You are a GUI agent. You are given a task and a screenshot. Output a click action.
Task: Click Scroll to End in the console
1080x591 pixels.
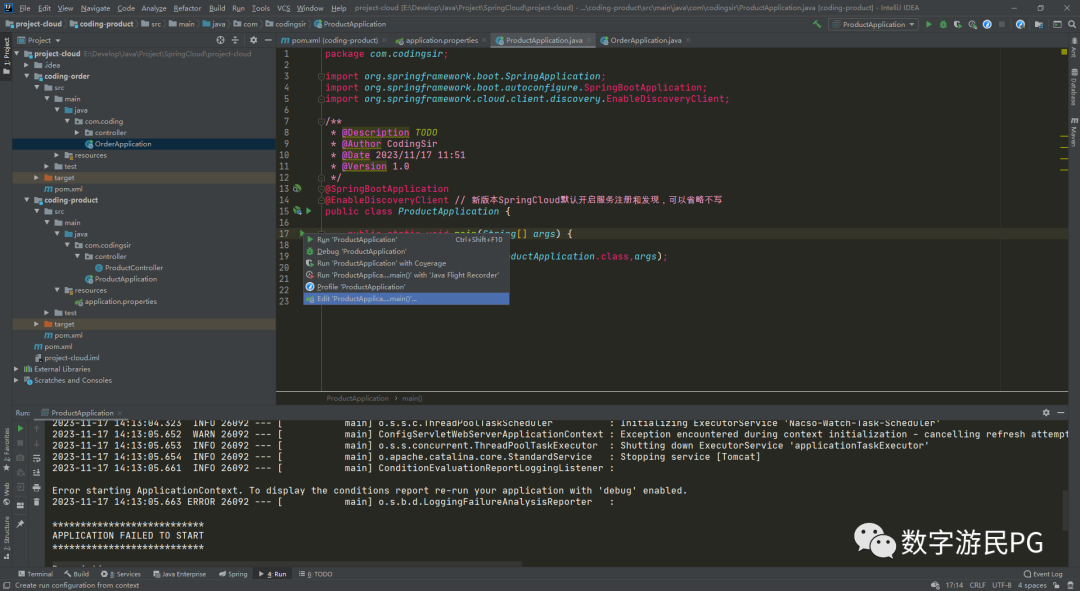tap(37, 473)
